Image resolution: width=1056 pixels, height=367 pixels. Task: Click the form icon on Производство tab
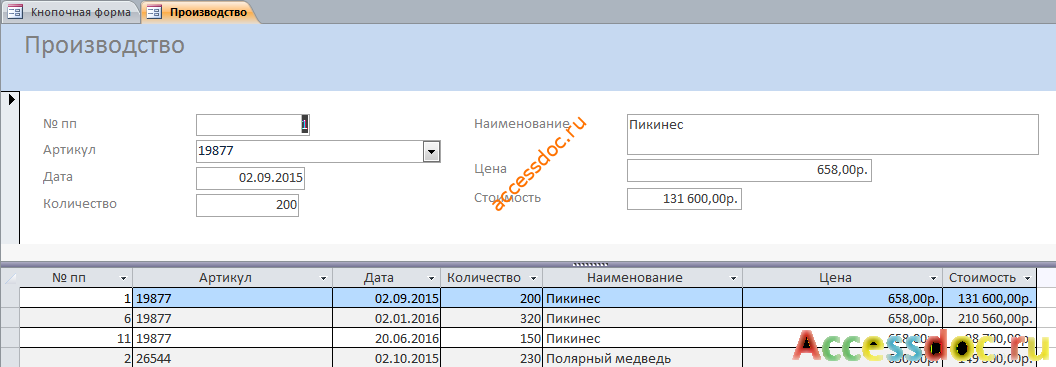click(154, 12)
